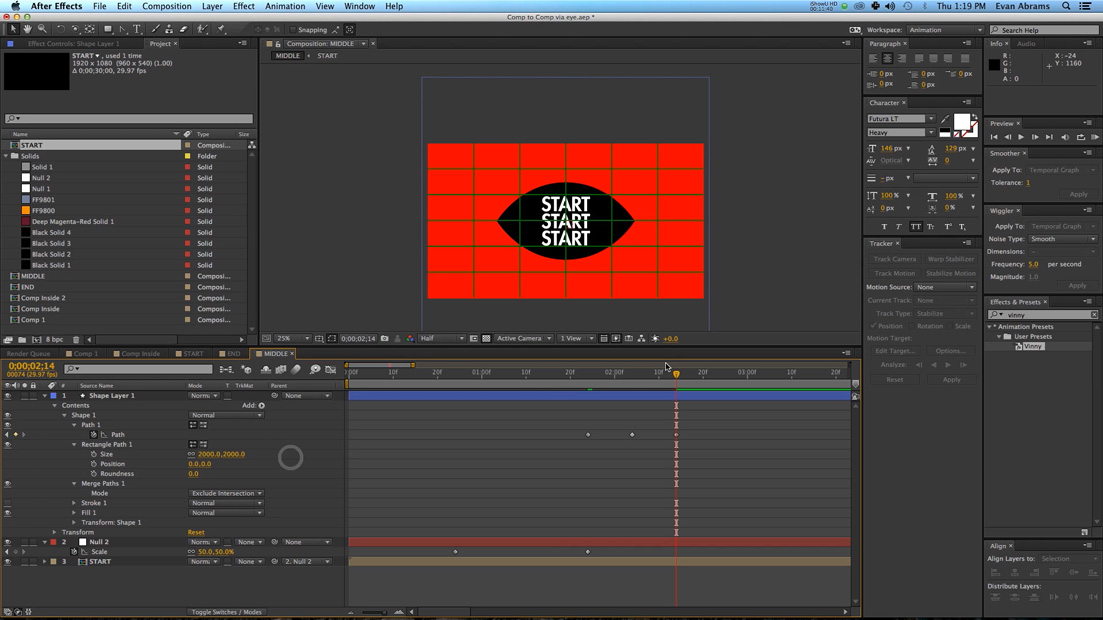
Task: Enable the Snapping checkbox
Action: 292,30
